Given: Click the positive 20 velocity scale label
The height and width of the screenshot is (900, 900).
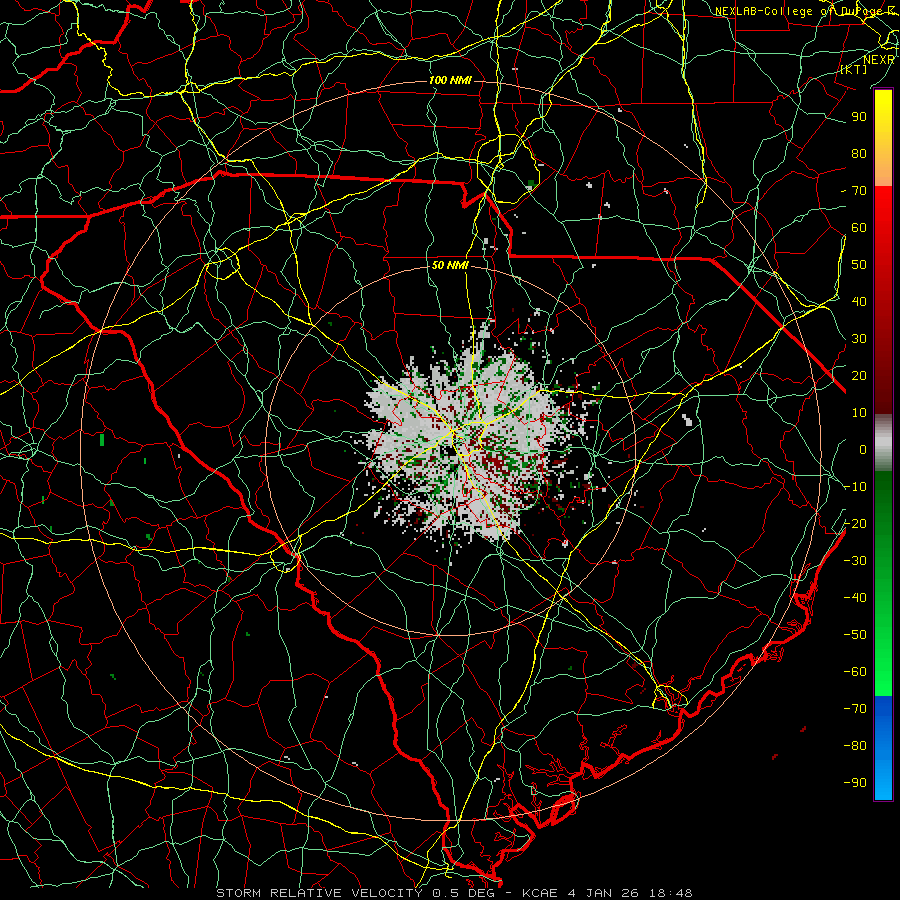Looking at the screenshot, I should click(859, 375).
